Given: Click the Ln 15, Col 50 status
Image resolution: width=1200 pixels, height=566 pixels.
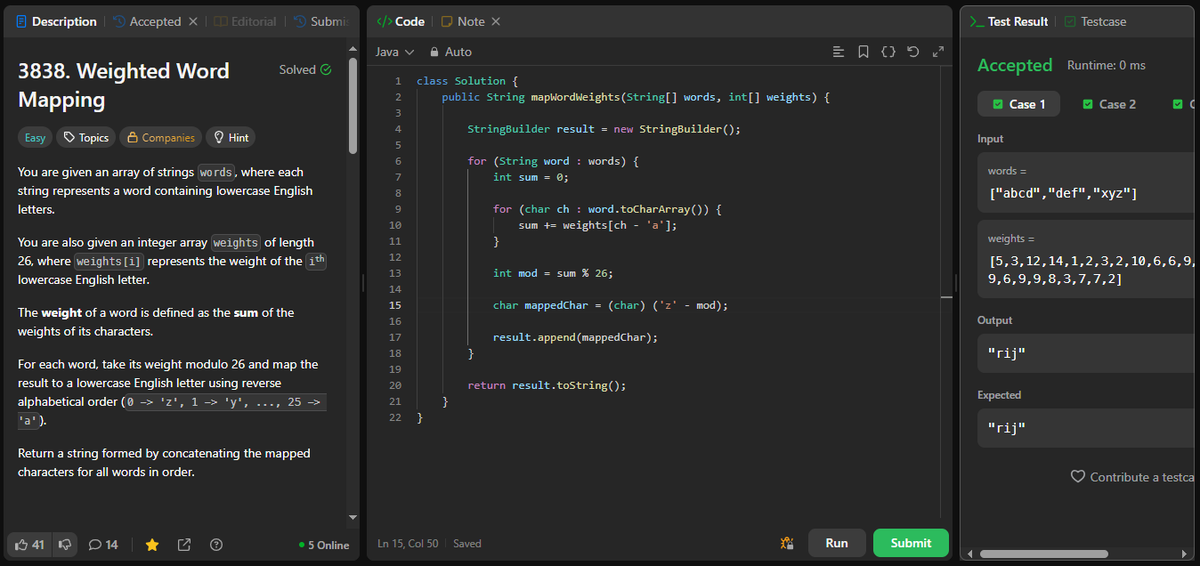Looking at the screenshot, I should (x=408, y=544).
